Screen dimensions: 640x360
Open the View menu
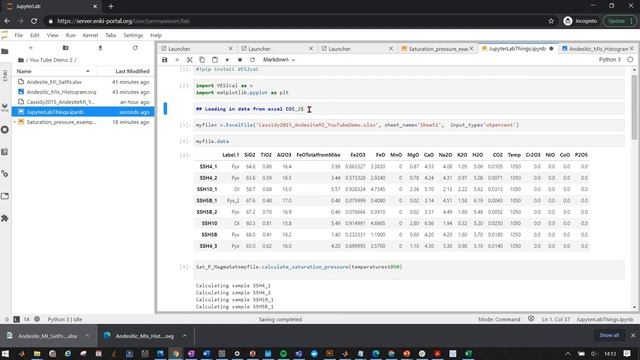pos(52,36)
